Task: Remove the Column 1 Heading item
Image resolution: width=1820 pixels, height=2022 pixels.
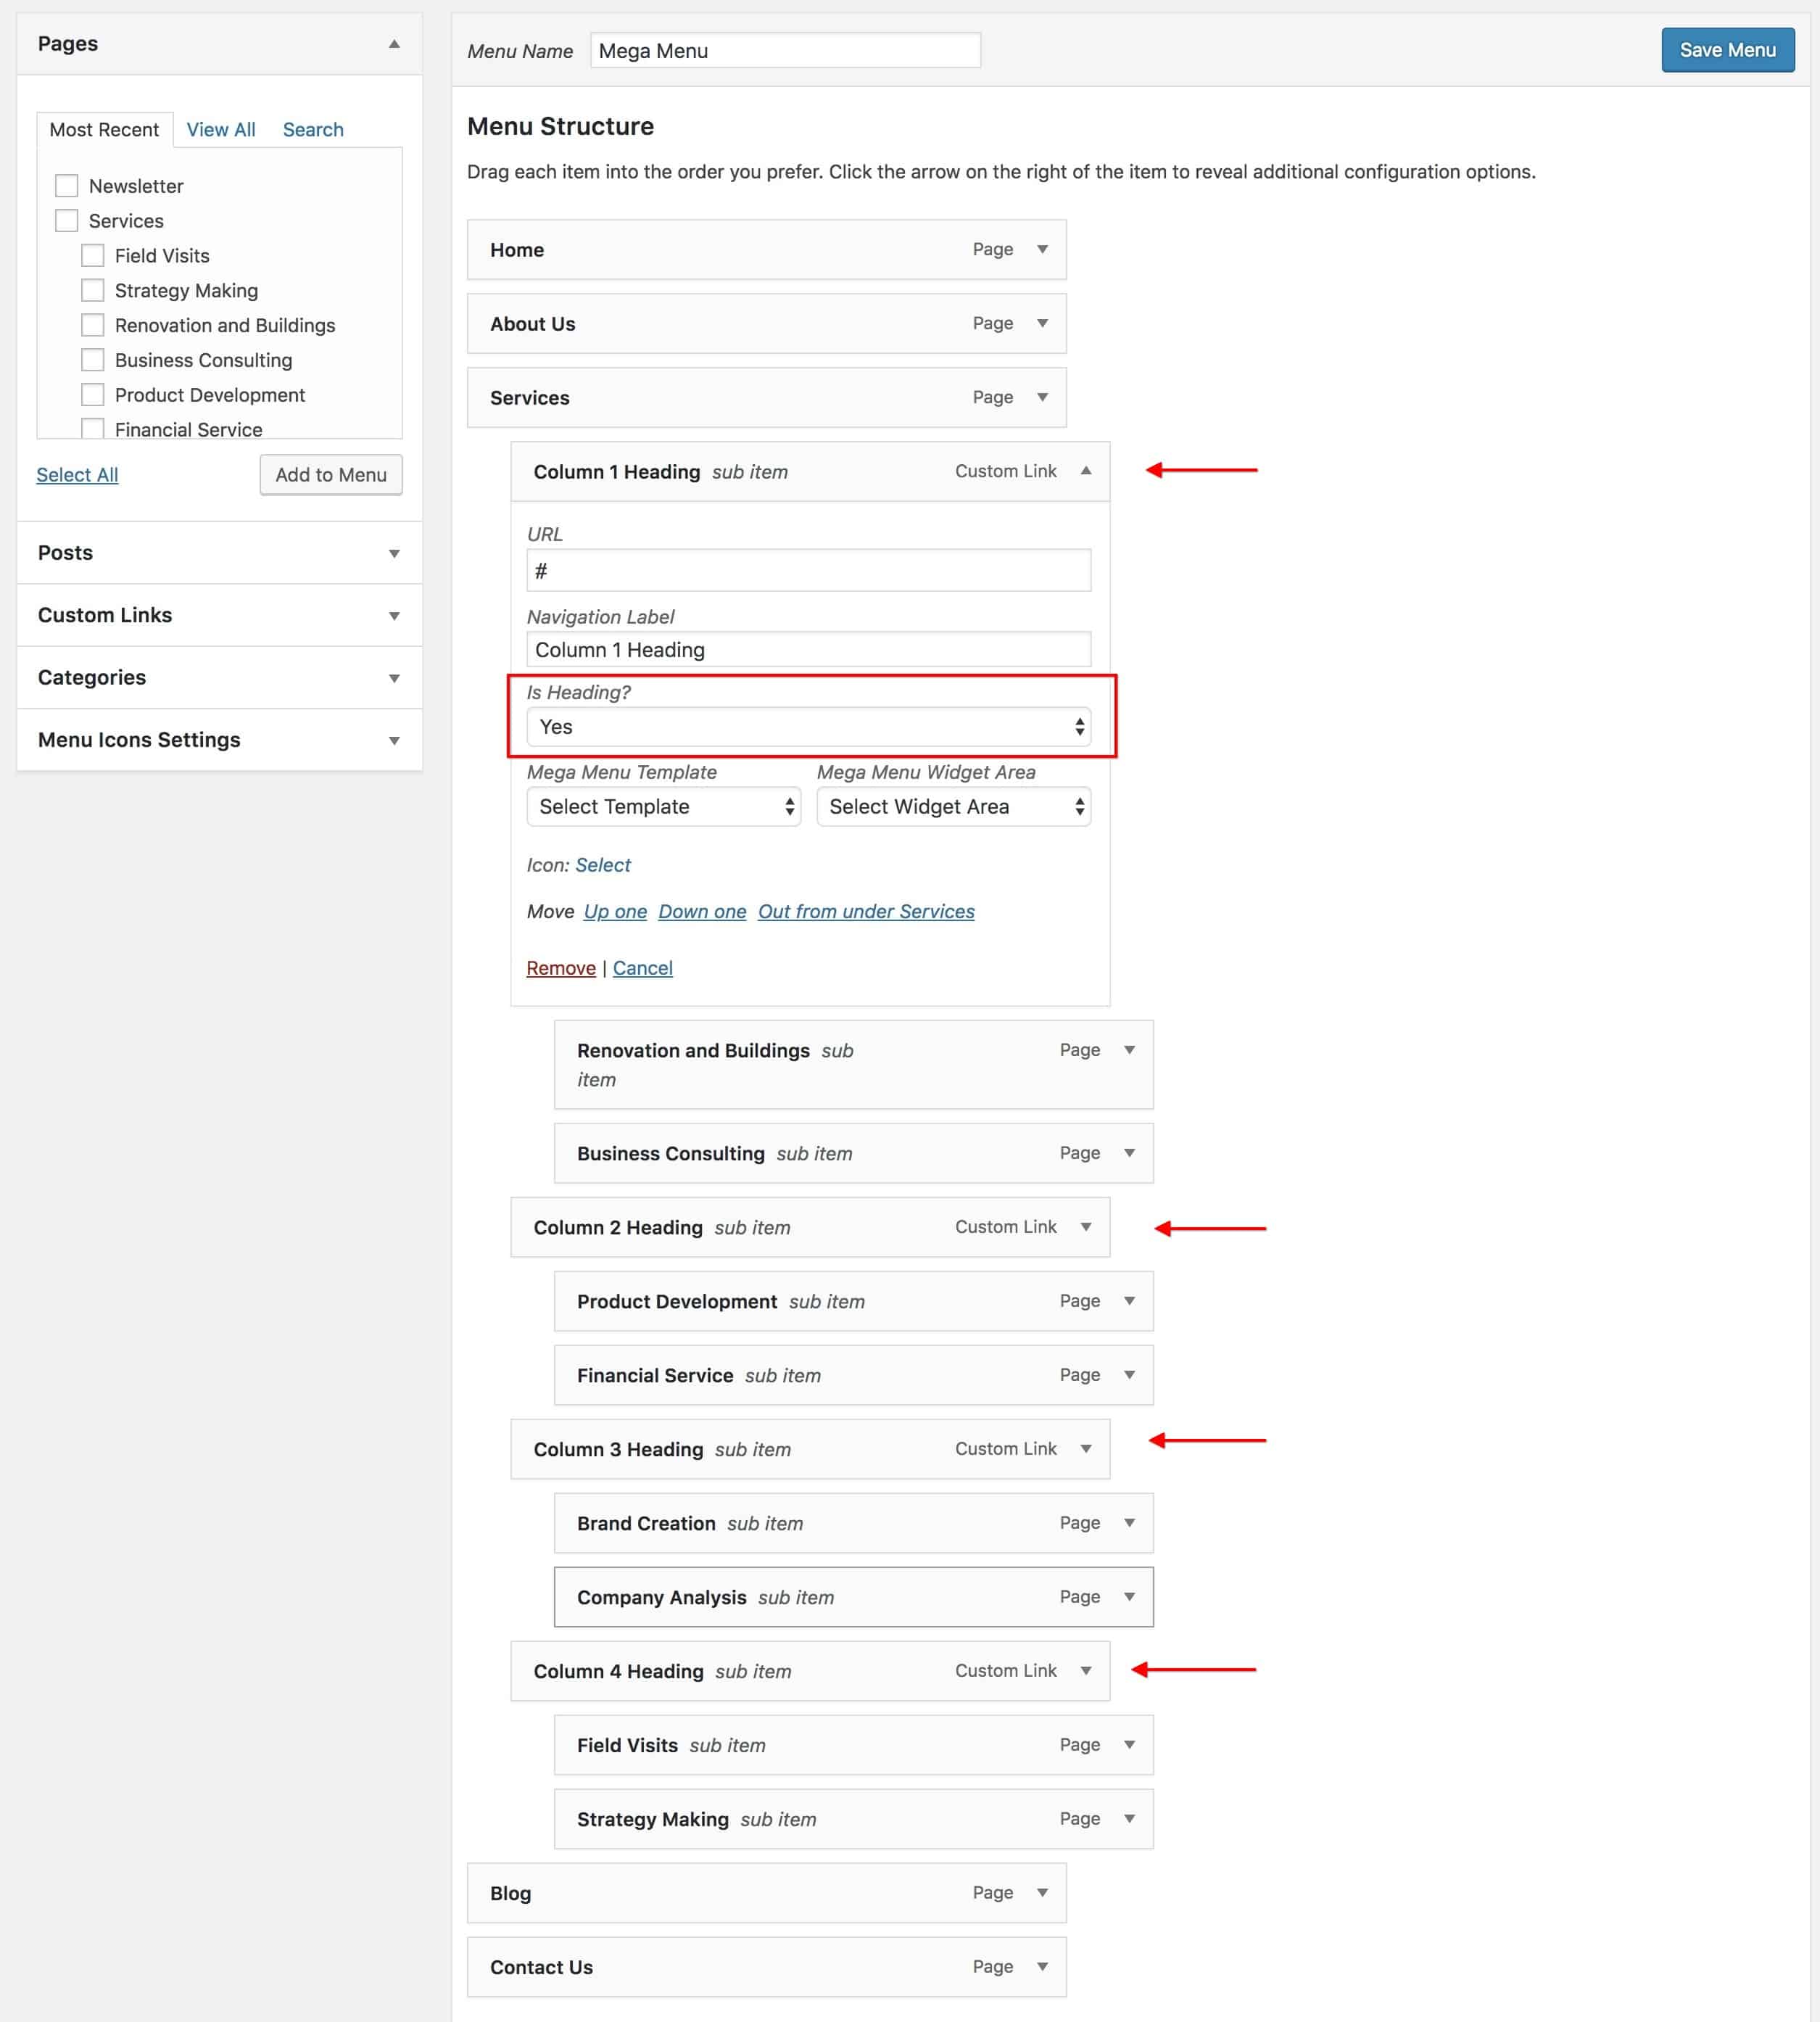Action: click(x=561, y=968)
